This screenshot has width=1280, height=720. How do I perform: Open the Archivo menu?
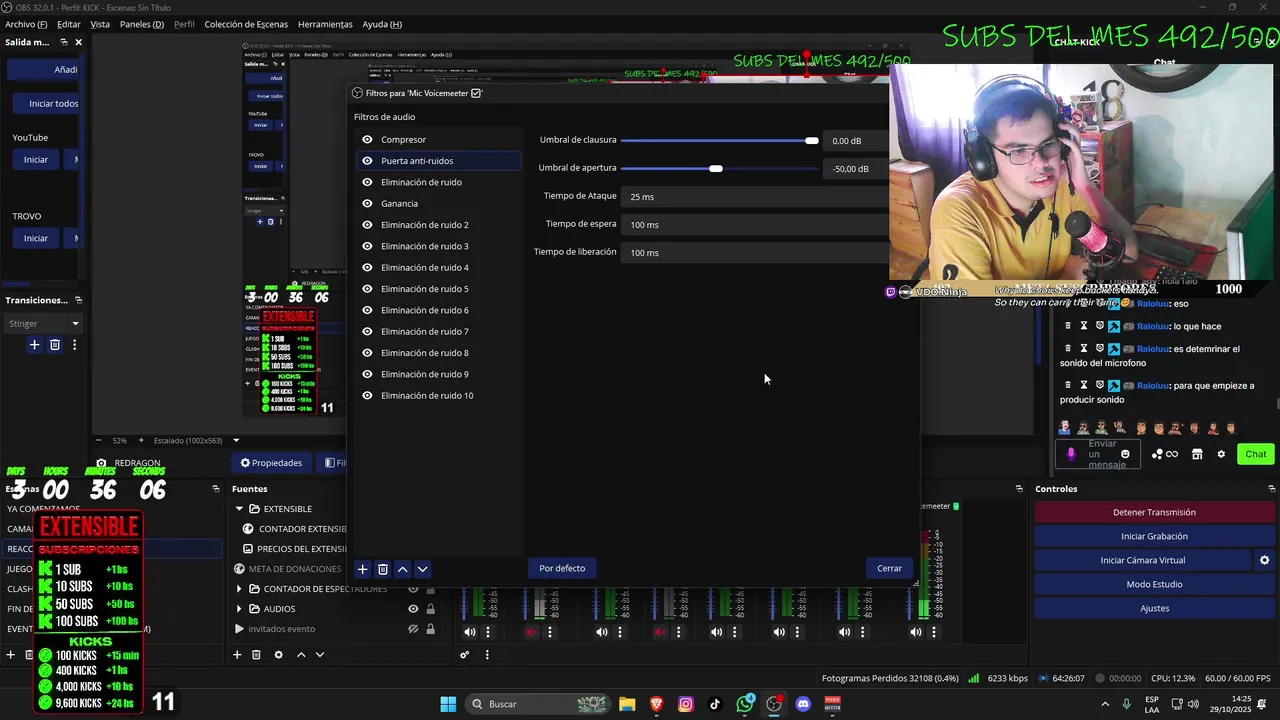pos(26,24)
